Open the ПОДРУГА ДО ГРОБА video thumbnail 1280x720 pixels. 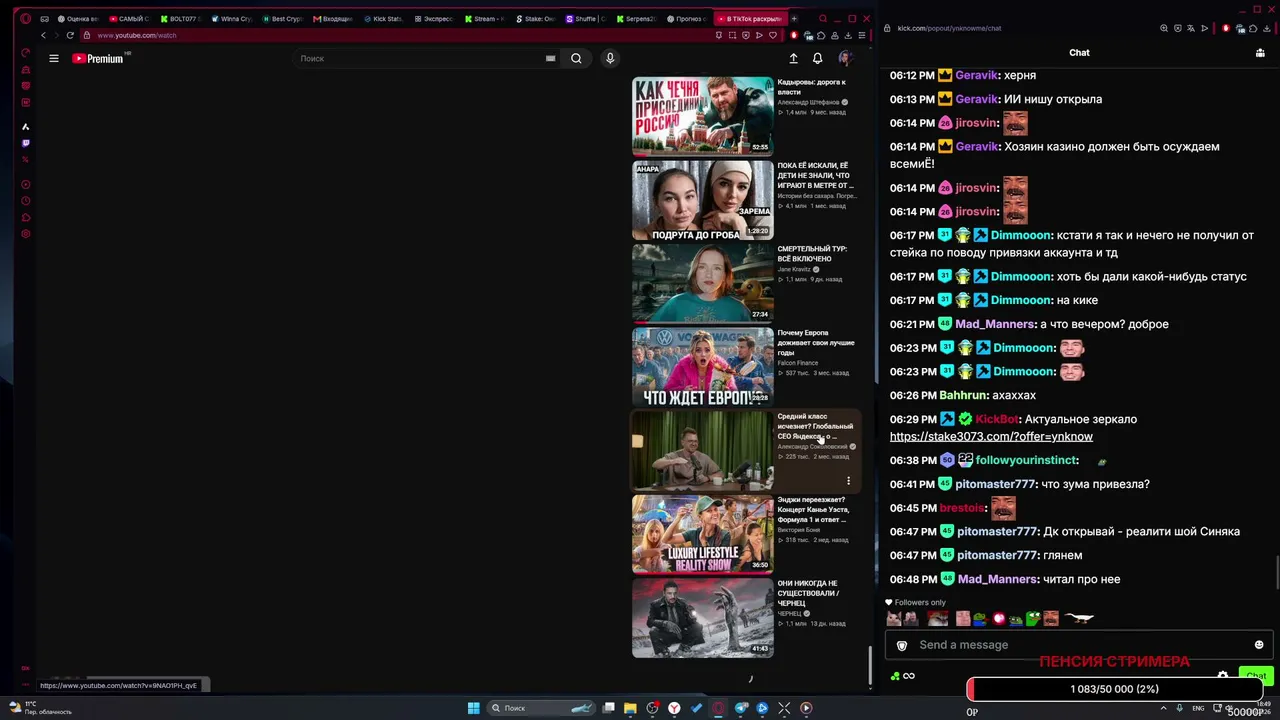coord(702,200)
